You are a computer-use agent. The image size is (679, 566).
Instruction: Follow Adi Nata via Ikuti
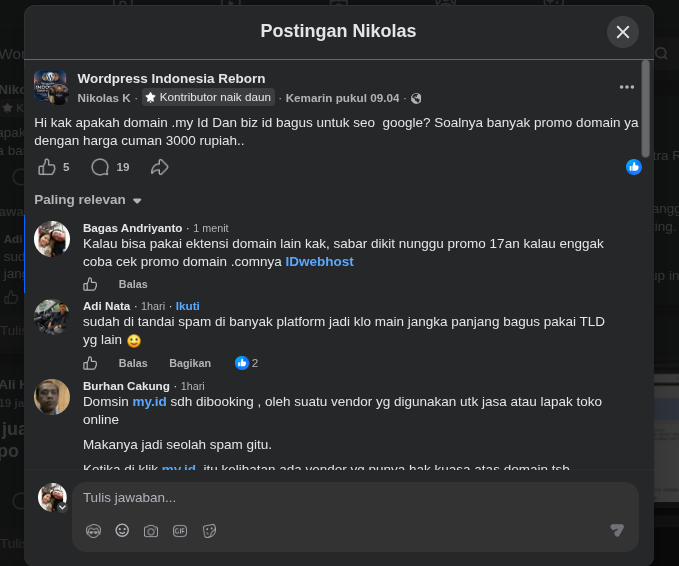pyautogui.click(x=188, y=306)
